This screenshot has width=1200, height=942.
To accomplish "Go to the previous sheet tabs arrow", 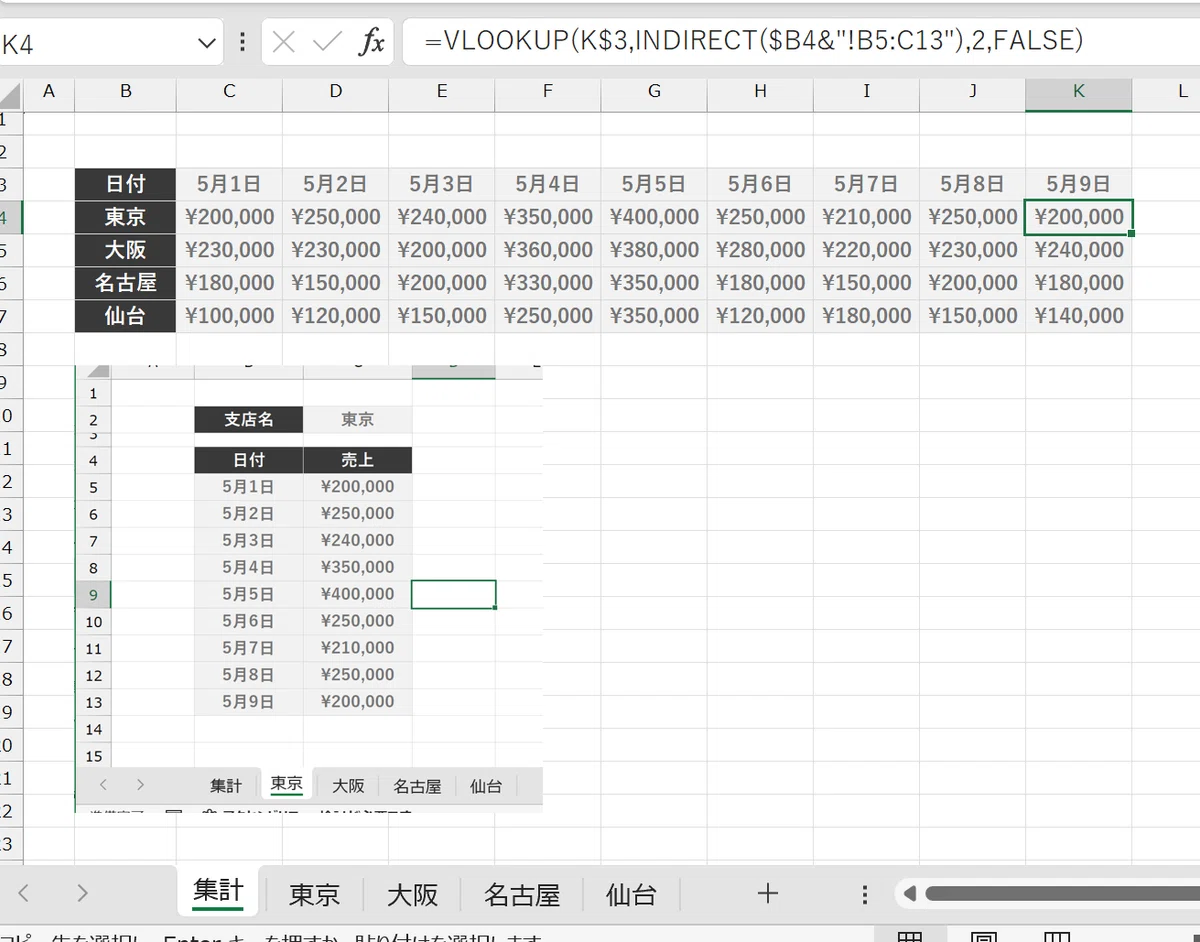I will tap(24, 893).
